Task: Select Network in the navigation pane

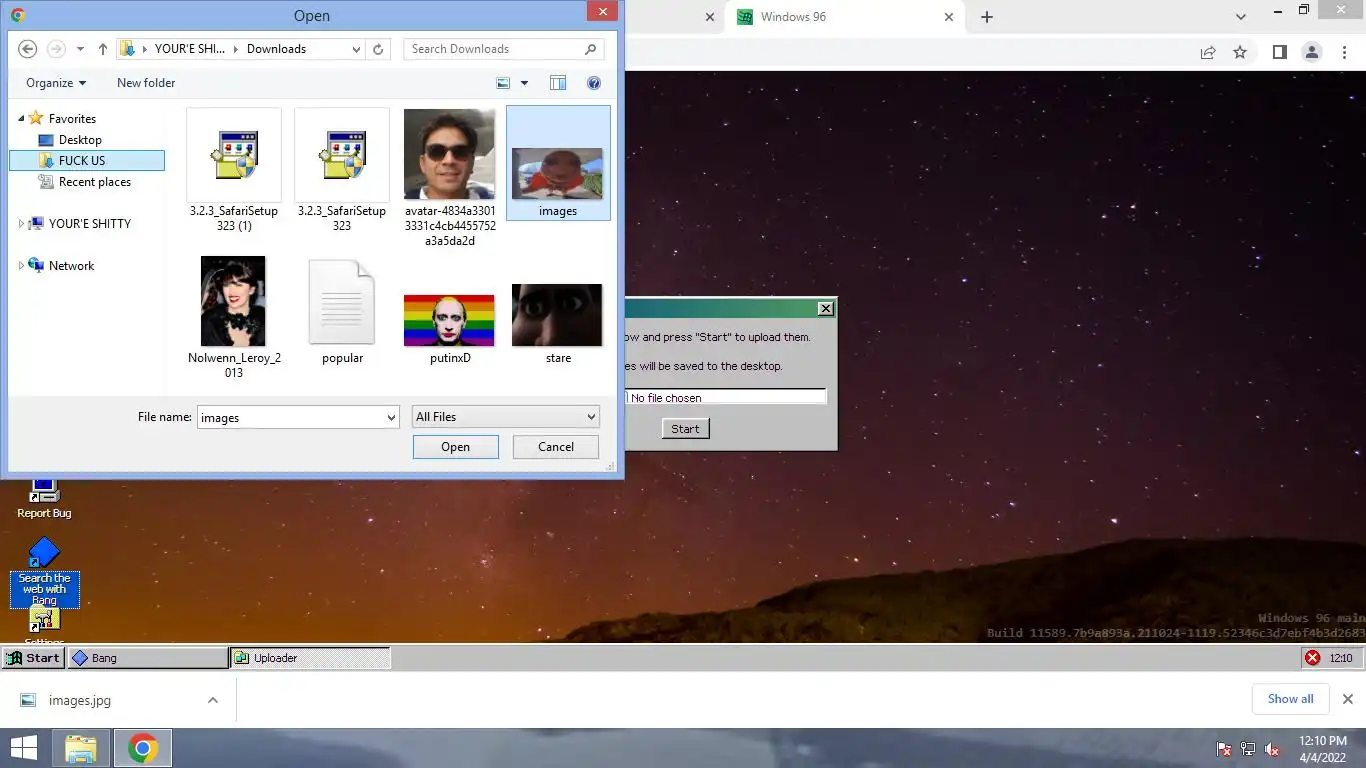Action: (72, 266)
